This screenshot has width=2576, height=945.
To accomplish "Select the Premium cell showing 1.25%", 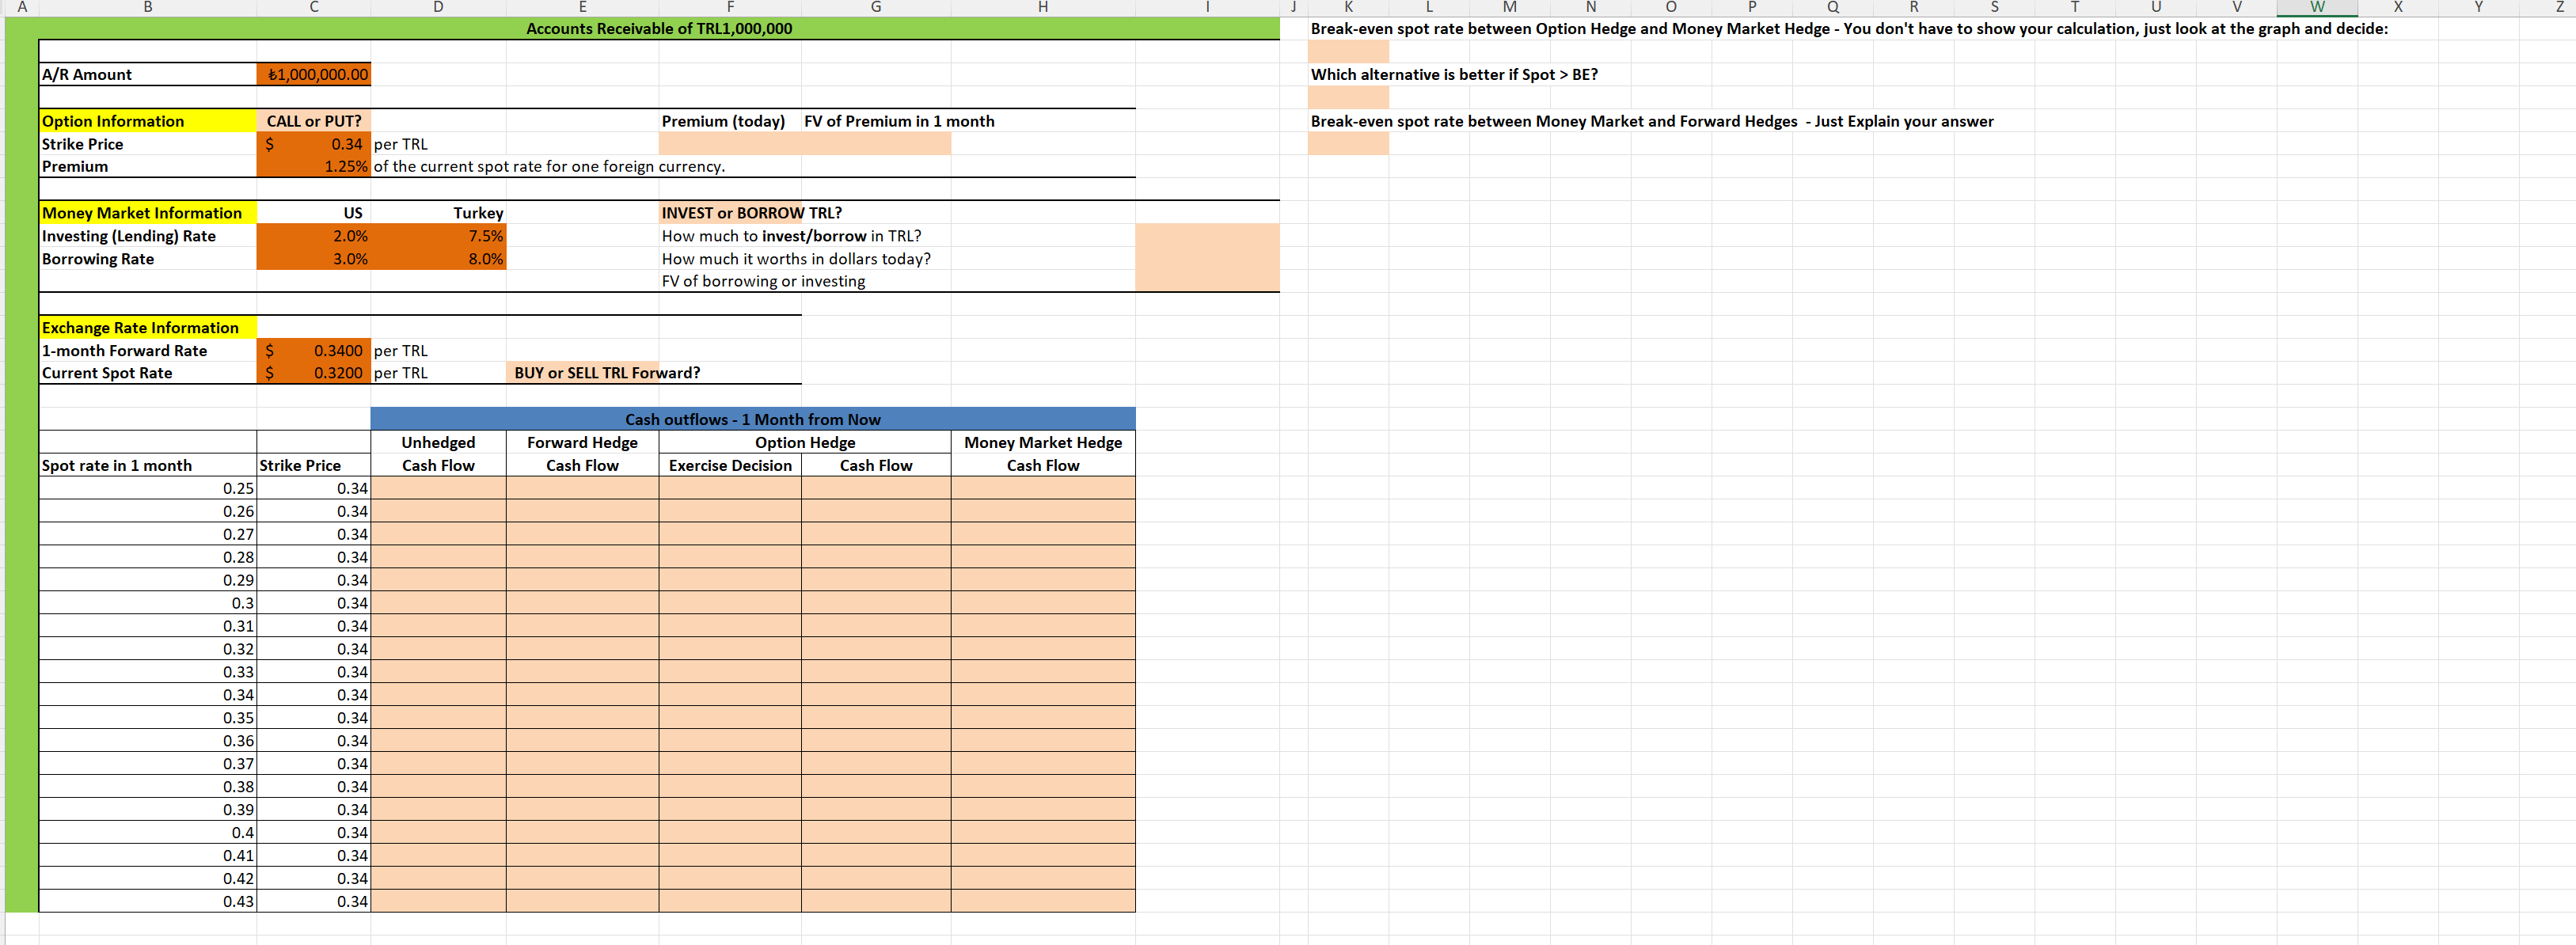I will coord(313,166).
